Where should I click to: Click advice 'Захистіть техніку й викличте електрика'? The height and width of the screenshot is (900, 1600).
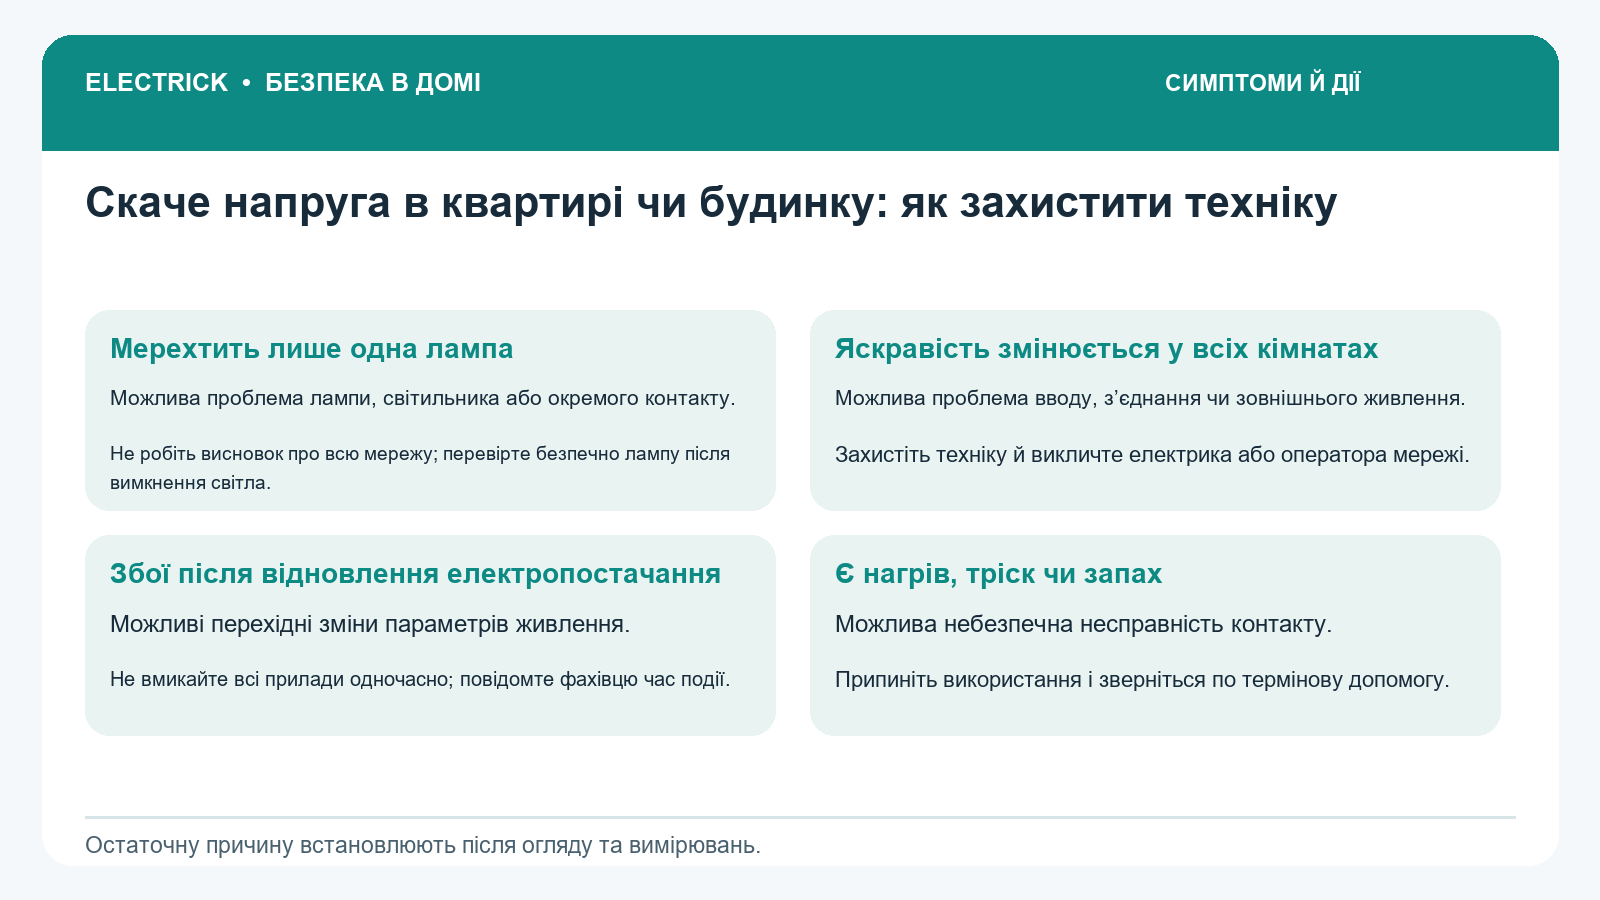[x=1152, y=455]
